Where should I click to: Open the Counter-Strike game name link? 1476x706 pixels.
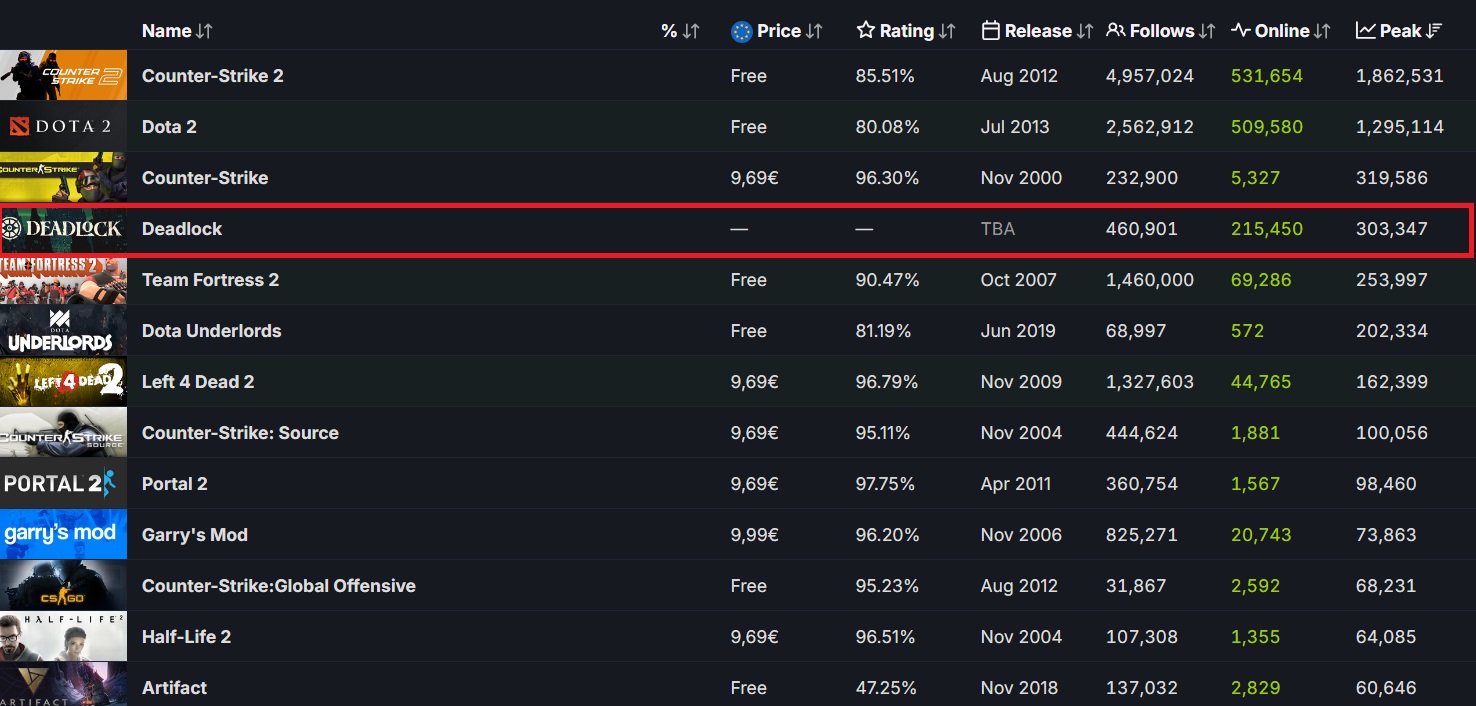point(205,178)
